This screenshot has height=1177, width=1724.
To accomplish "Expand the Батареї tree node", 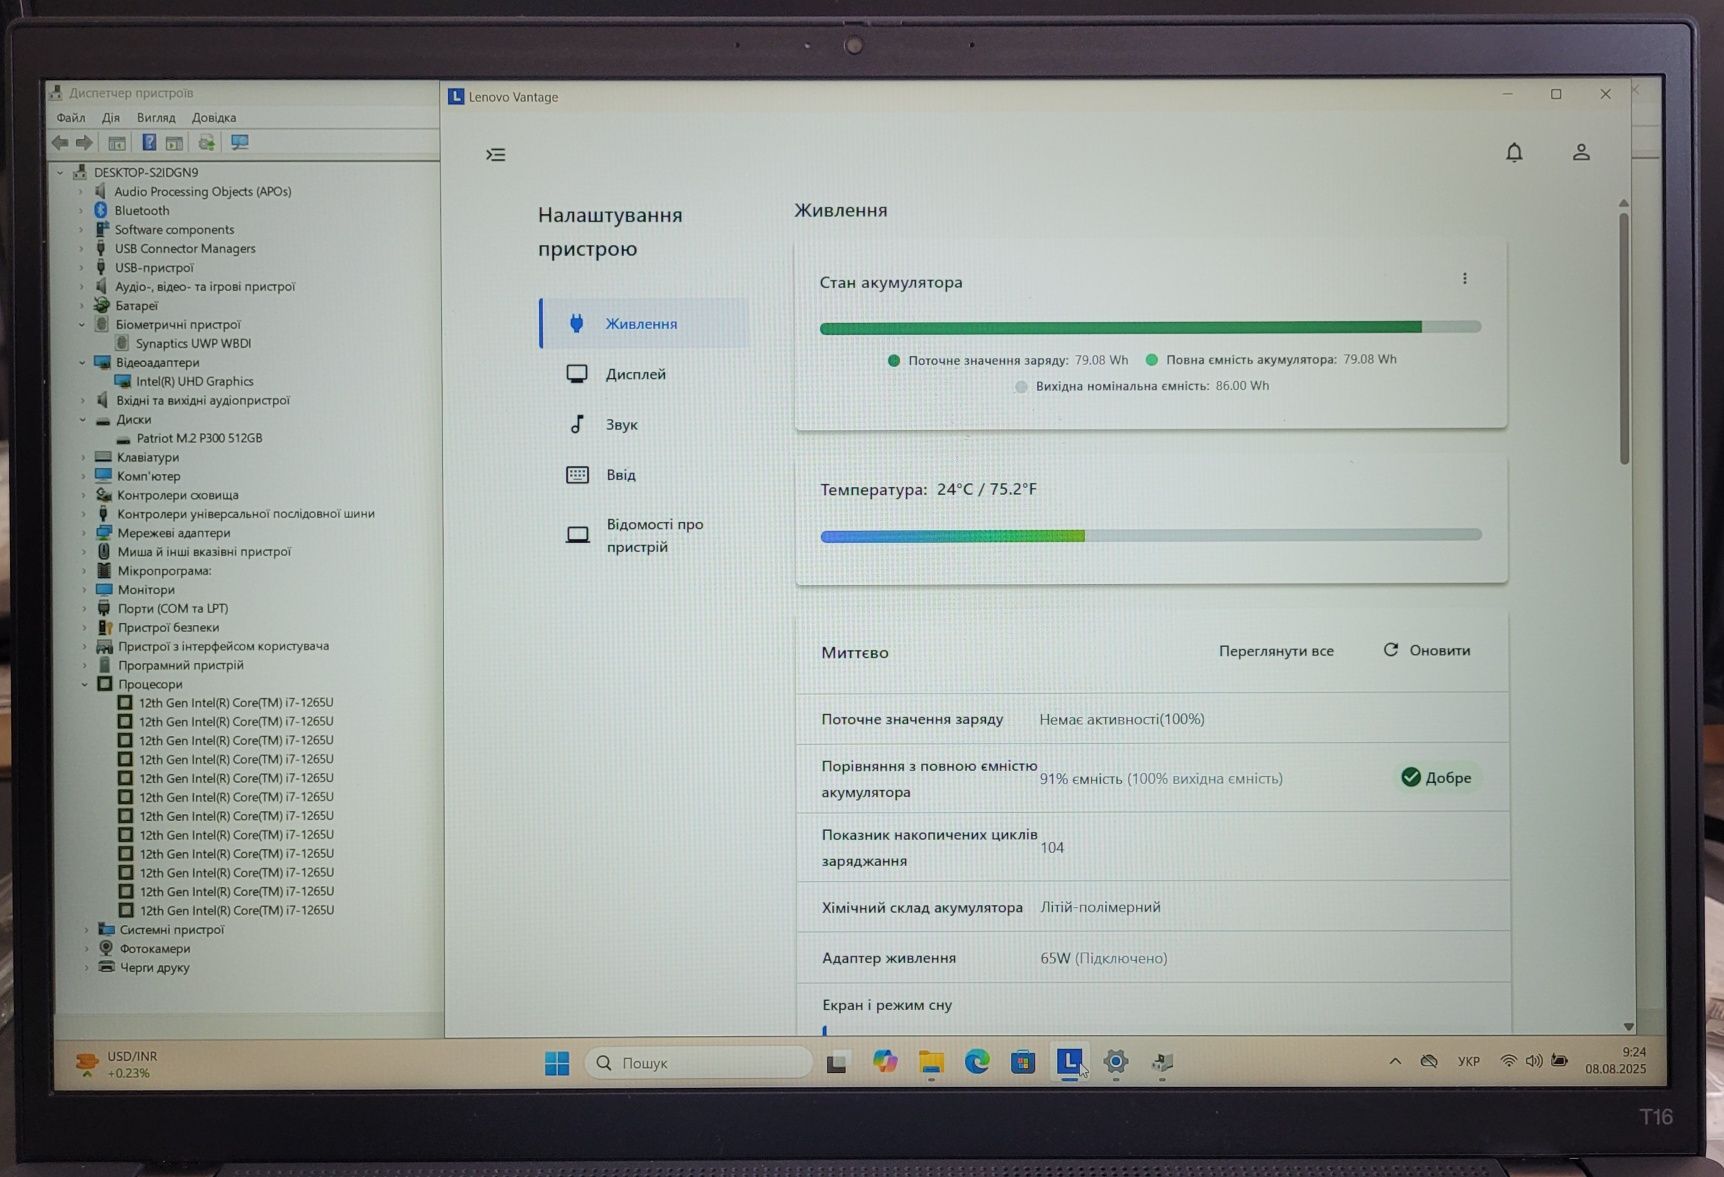I will tap(82, 306).
